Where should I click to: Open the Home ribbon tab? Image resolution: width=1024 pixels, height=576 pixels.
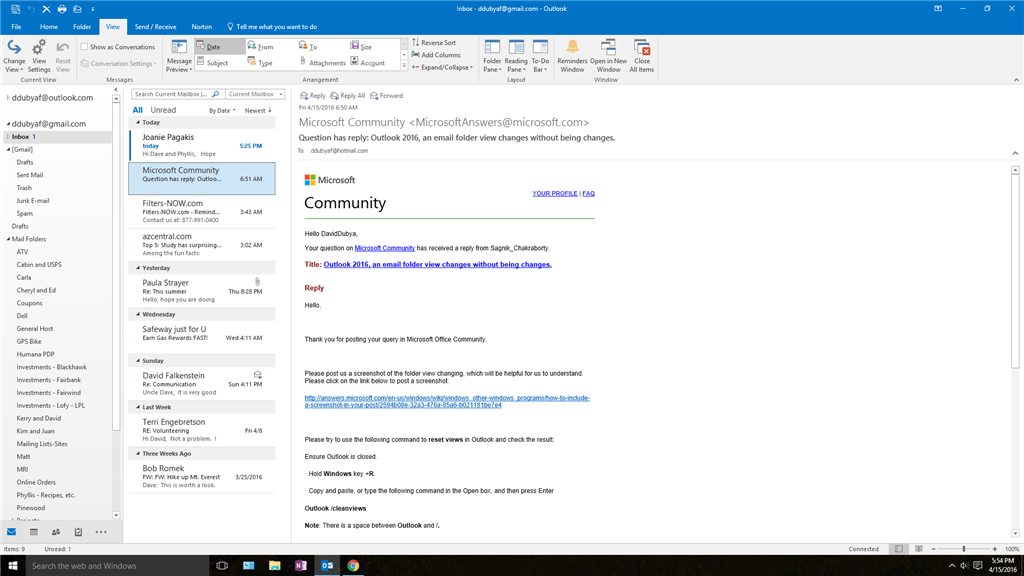tap(49, 27)
